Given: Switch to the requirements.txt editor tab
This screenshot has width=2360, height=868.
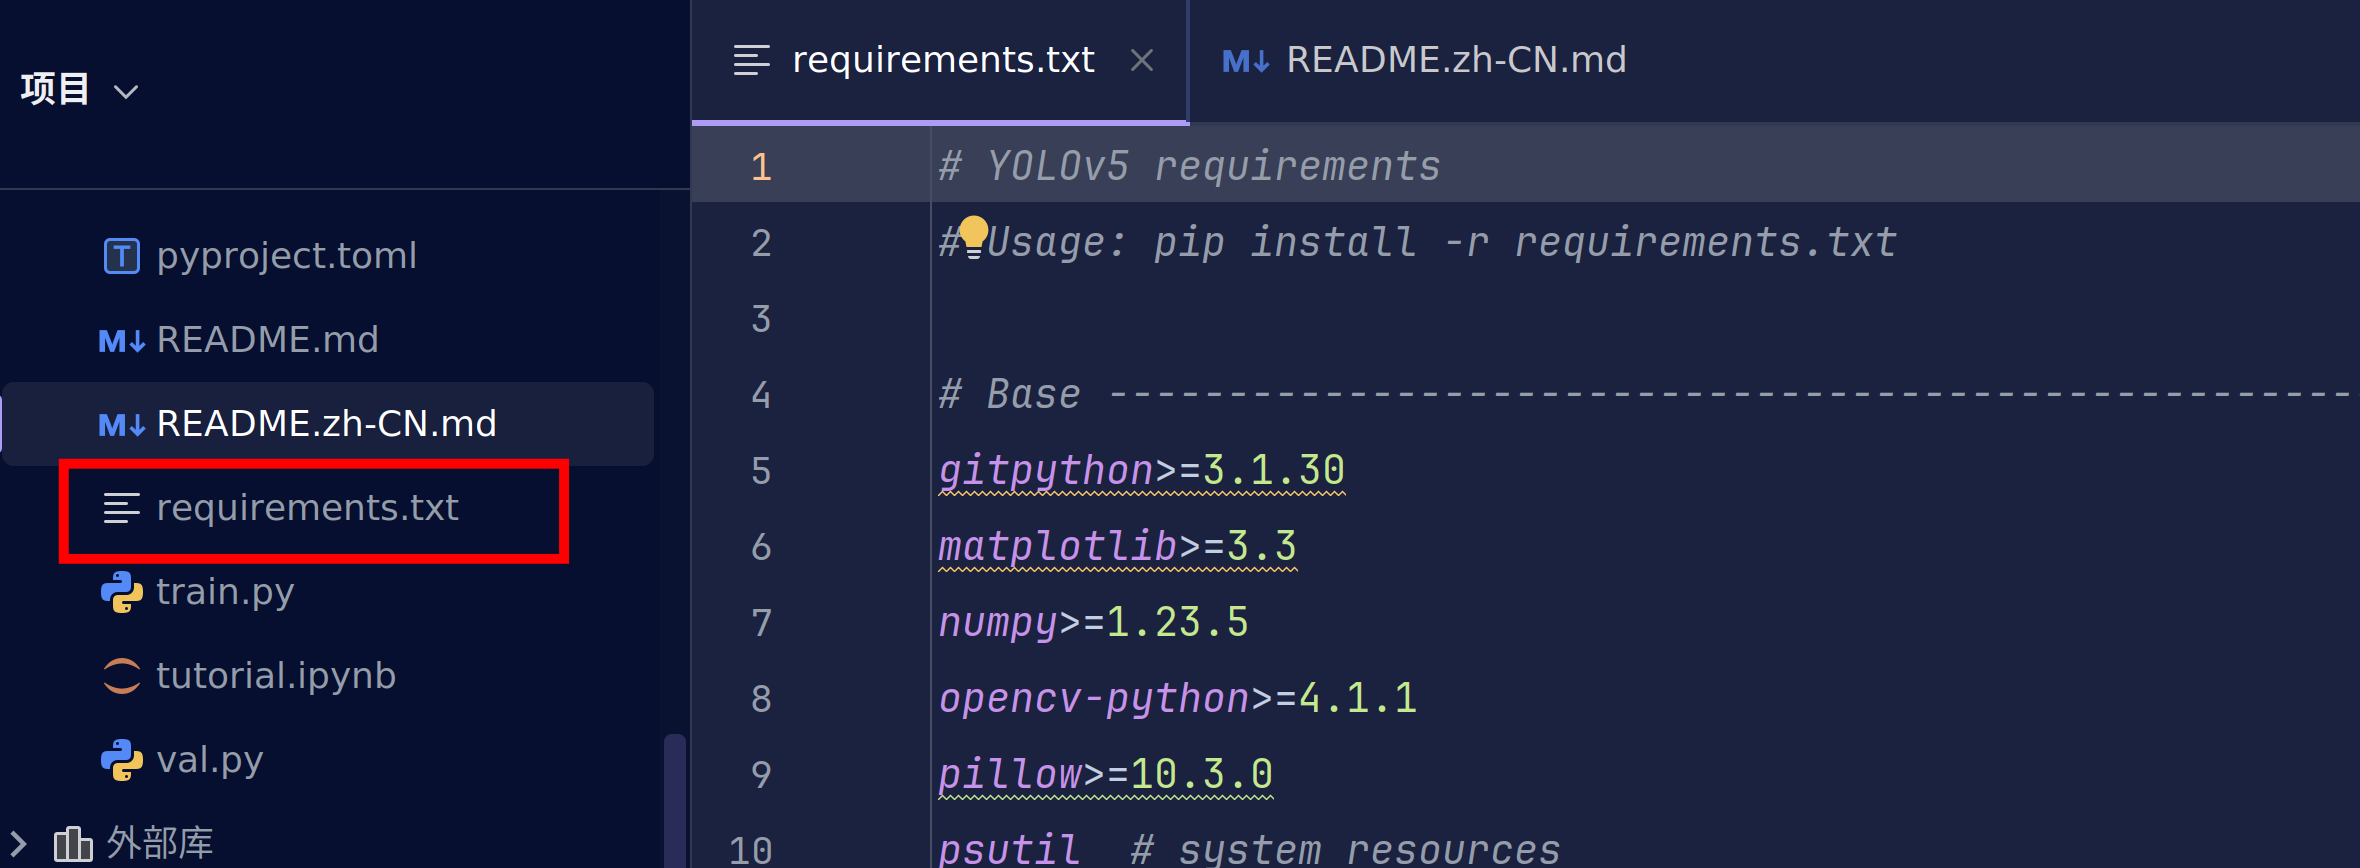Looking at the screenshot, I should (x=943, y=60).
